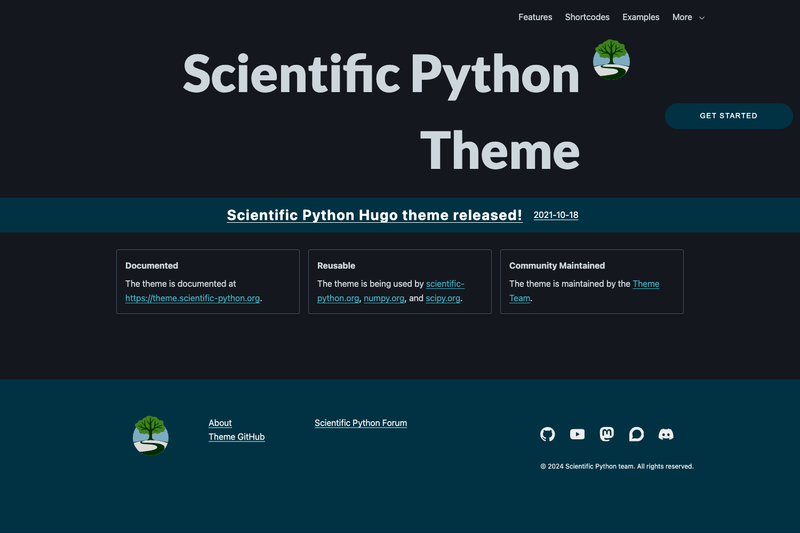Click the tree logo in the footer
This screenshot has height=533, width=800.
click(x=151, y=435)
